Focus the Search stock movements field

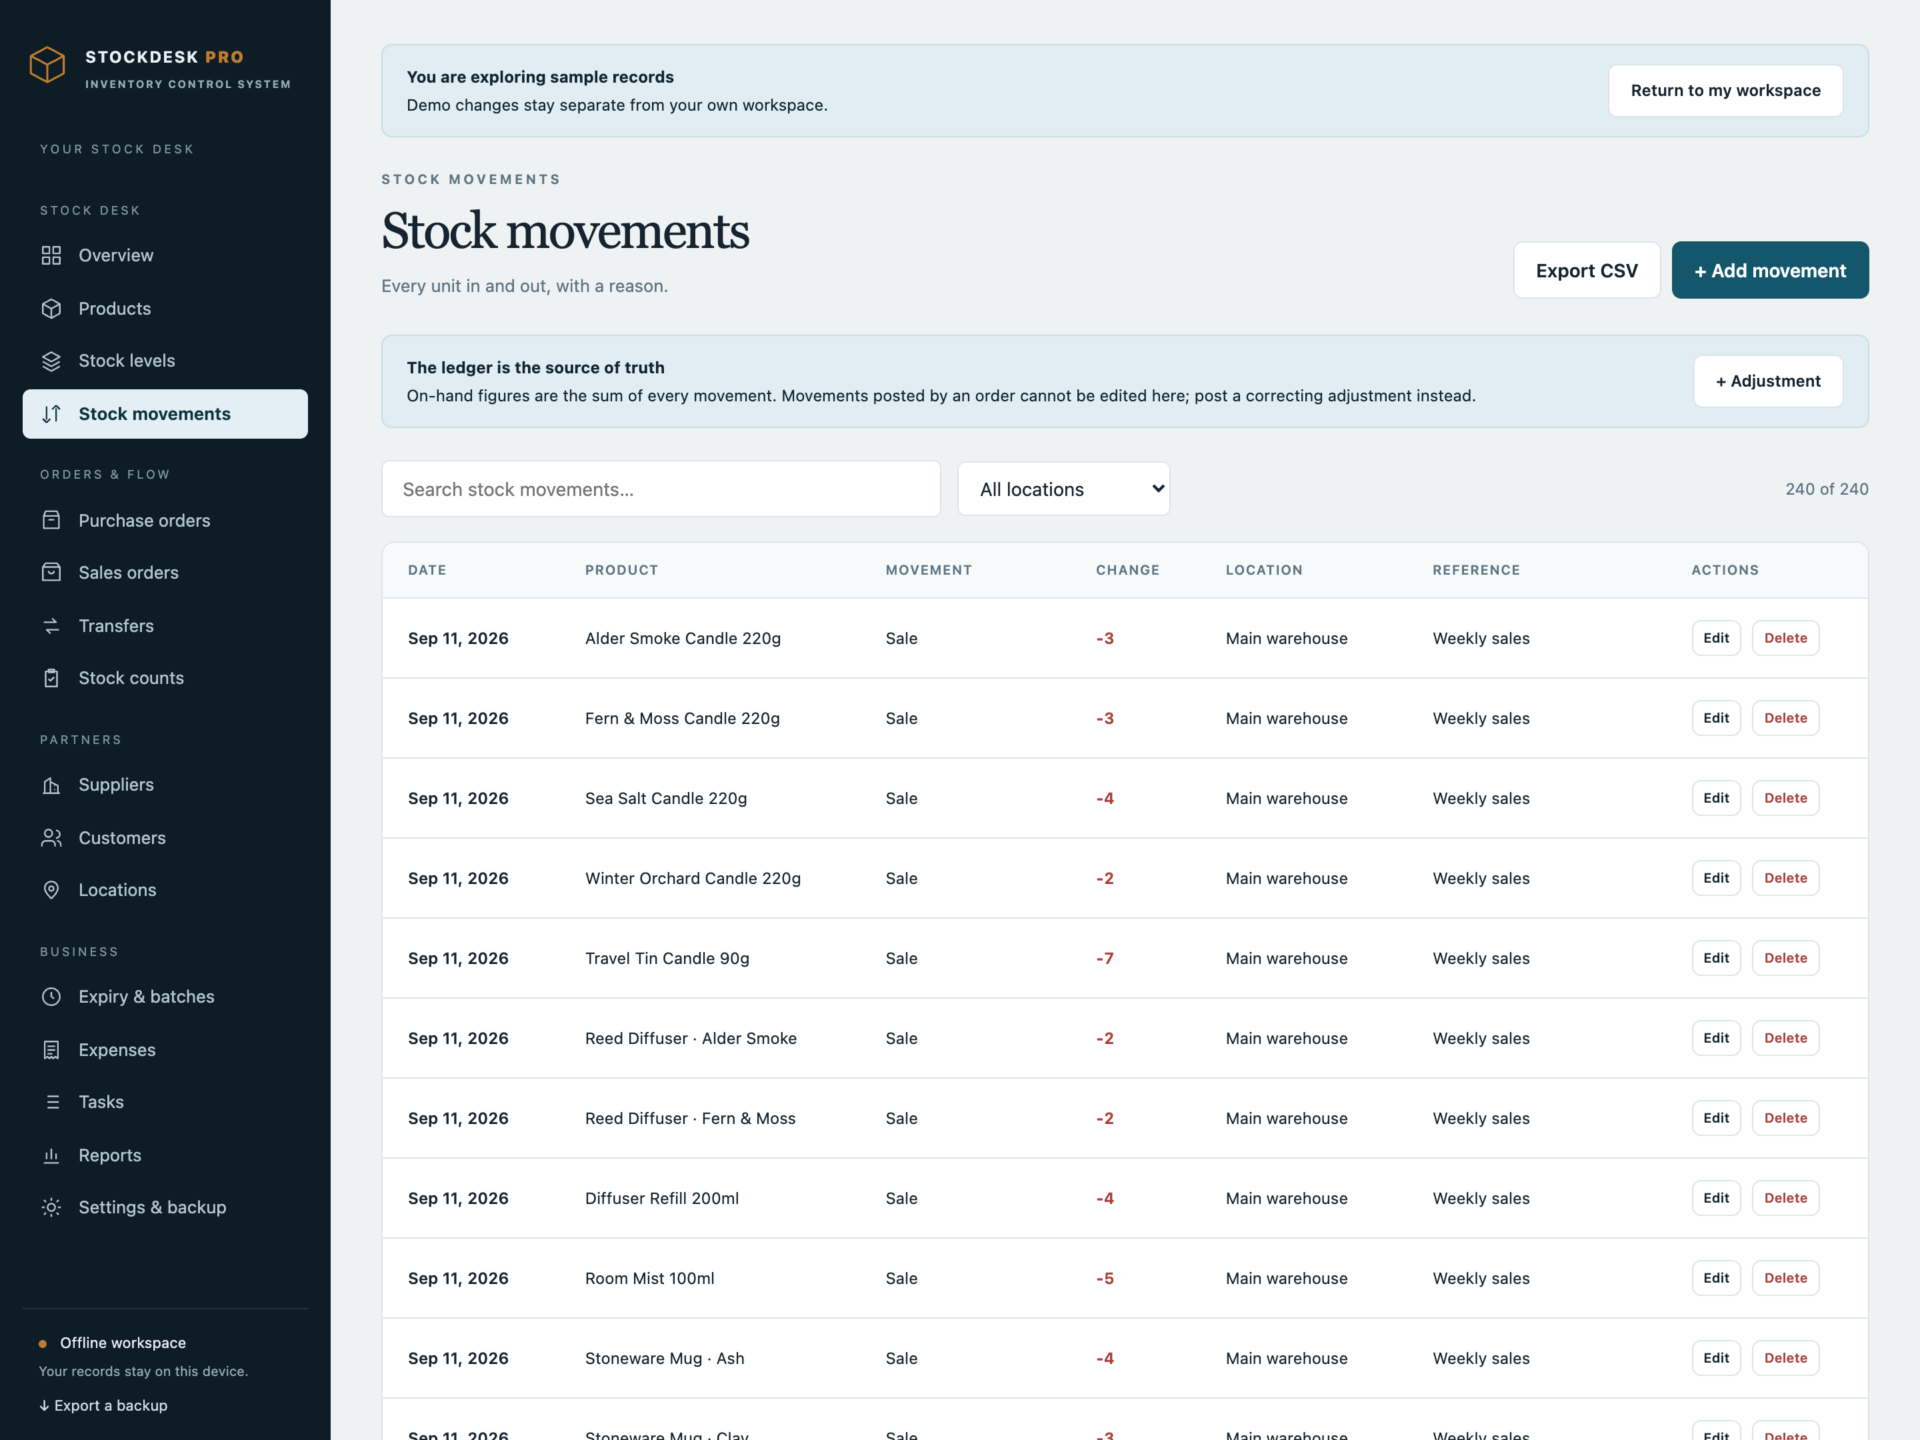661,489
